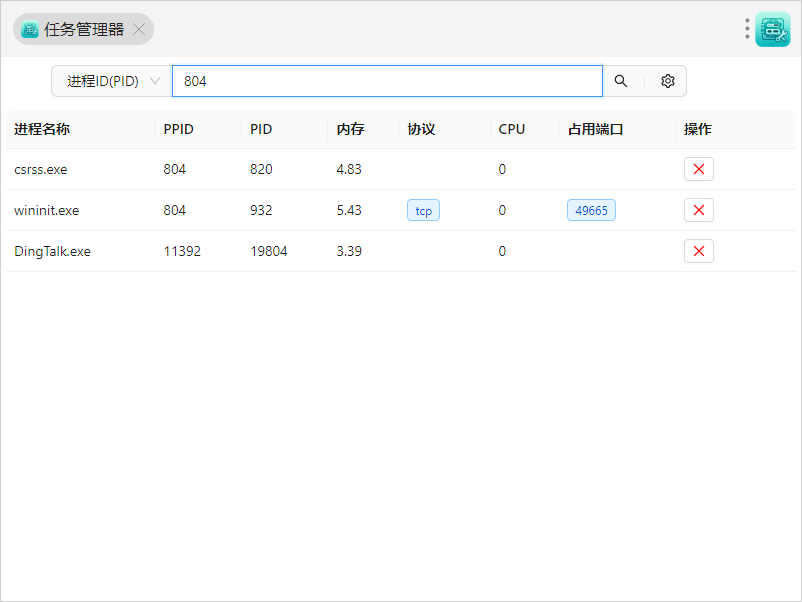This screenshot has width=802, height=602.
Task: Select the wininit.exe process name
Action: coord(47,210)
